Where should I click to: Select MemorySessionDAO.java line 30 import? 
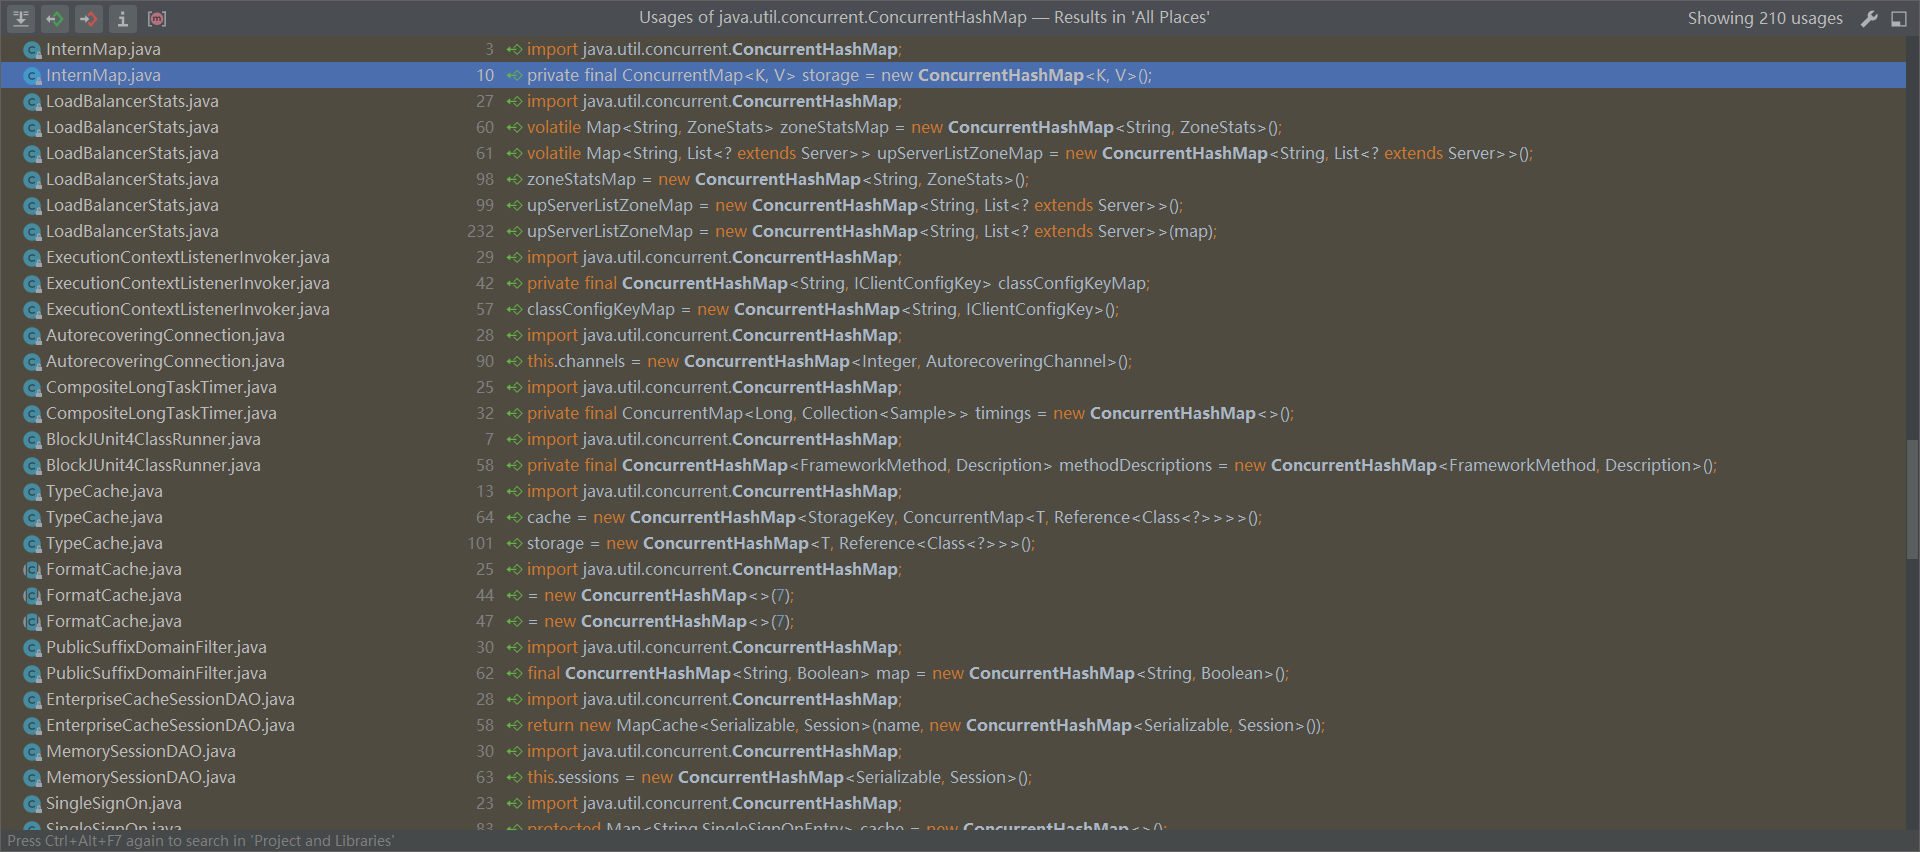click(953, 751)
